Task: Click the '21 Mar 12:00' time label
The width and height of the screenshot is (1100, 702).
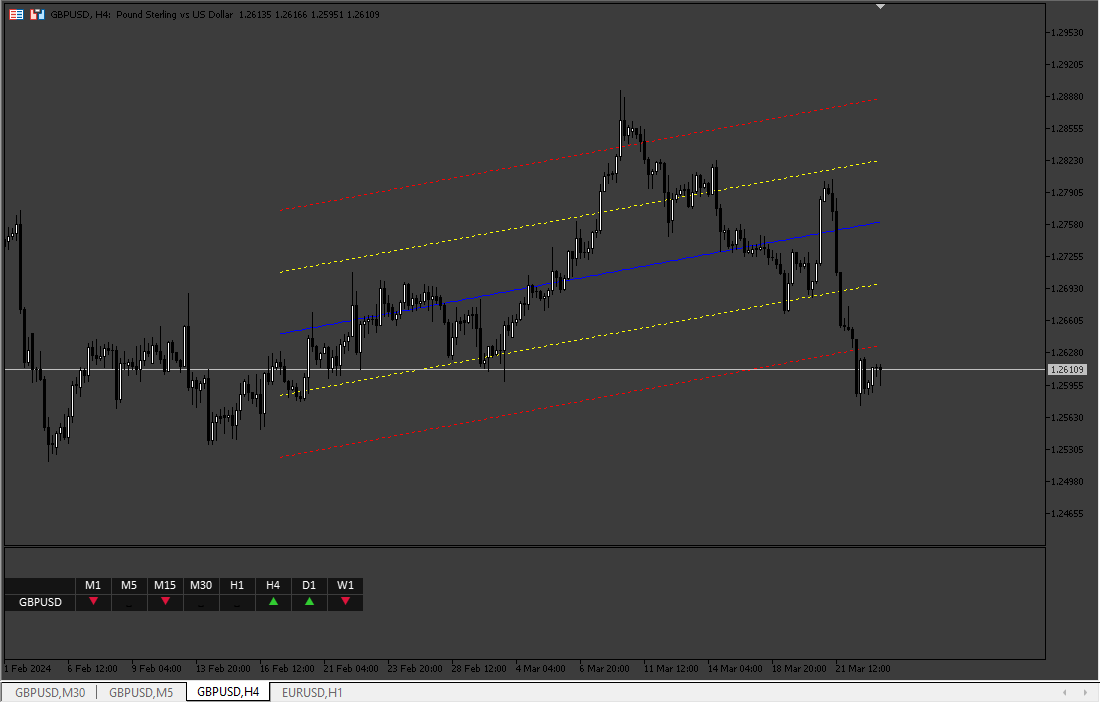Action: point(863,668)
